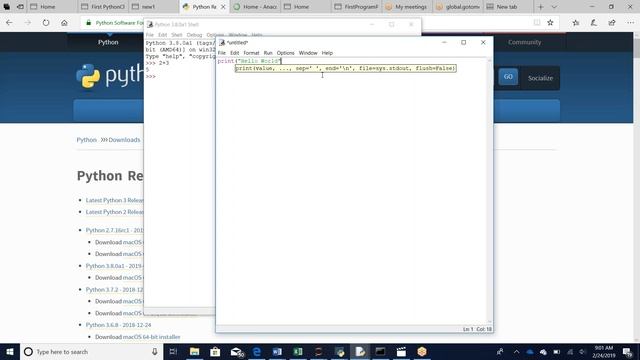Switch to the new1 browser tab
This screenshot has height=360, width=640.
[153, 7]
